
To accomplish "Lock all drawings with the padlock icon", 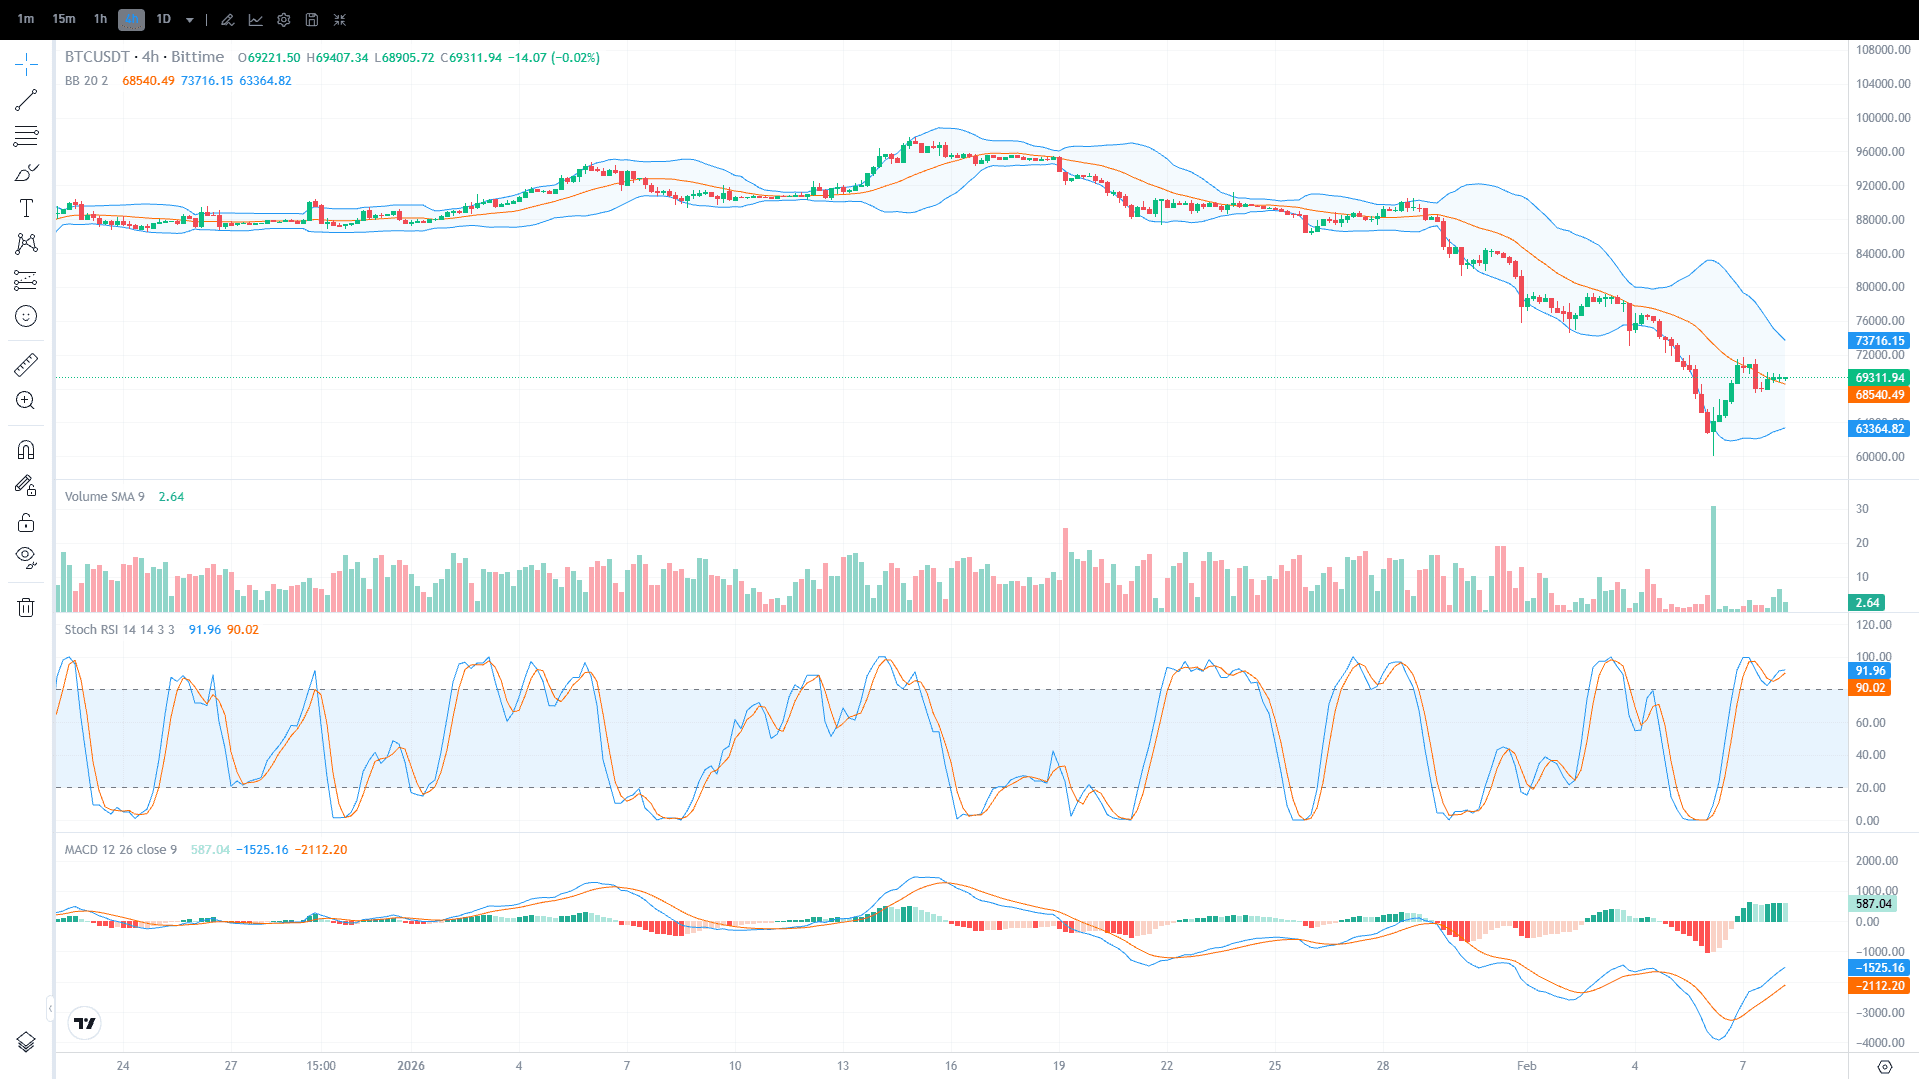I will tap(26, 522).
